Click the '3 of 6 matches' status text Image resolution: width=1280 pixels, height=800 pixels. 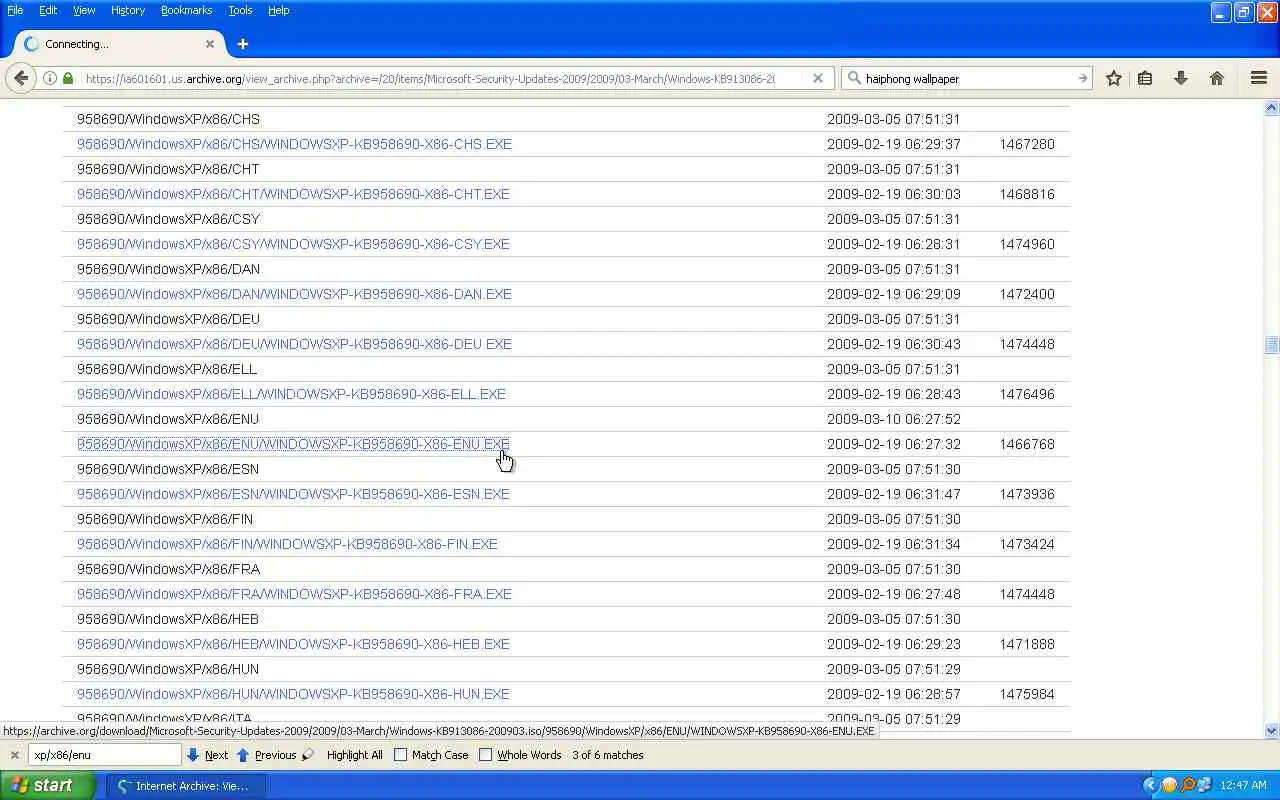pos(608,755)
